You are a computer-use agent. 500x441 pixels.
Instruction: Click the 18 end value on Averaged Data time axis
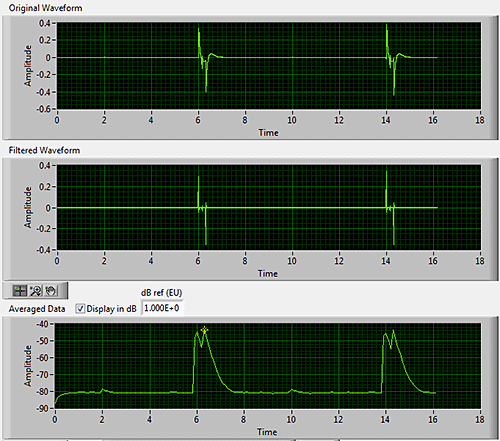(479, 419)
